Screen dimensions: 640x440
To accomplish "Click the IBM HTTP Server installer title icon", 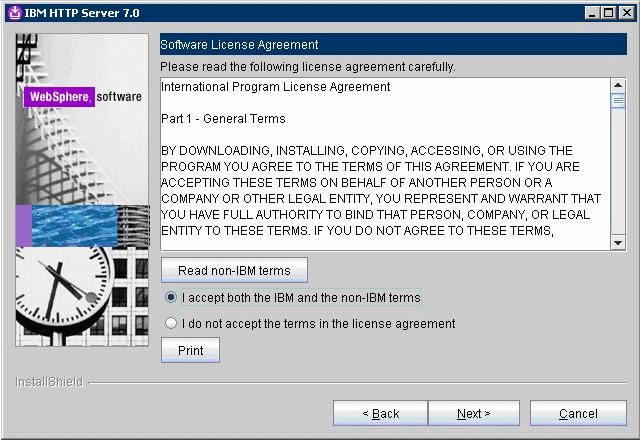I will (x=15, y=13).
